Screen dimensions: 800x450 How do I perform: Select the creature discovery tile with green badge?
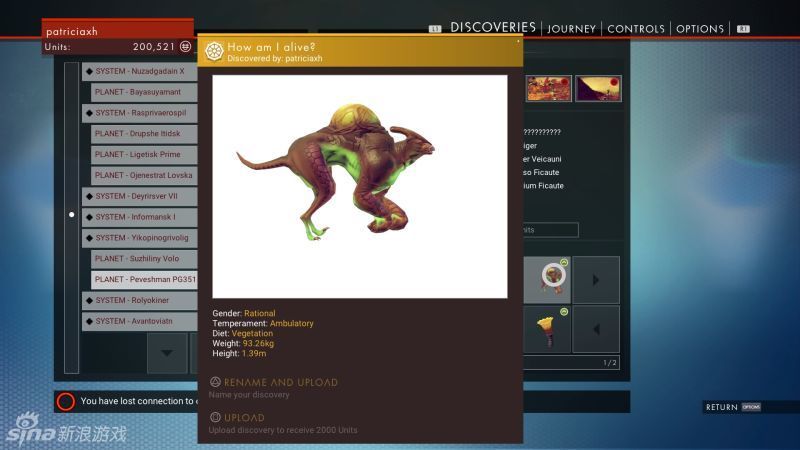tap(547, 280)
